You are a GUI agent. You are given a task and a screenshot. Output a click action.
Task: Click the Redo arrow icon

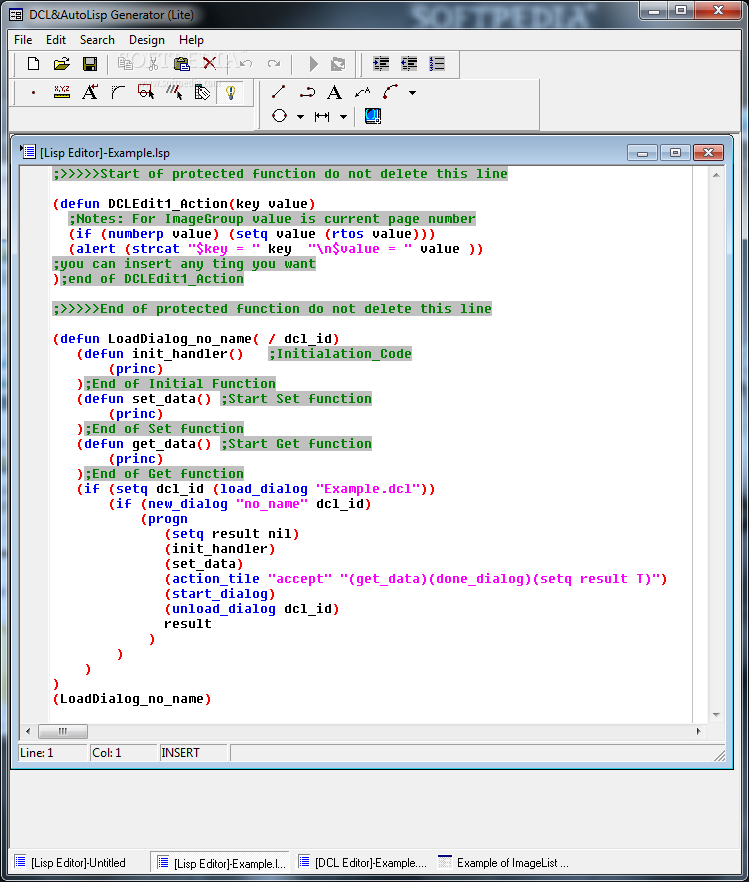tap(274, 64)
